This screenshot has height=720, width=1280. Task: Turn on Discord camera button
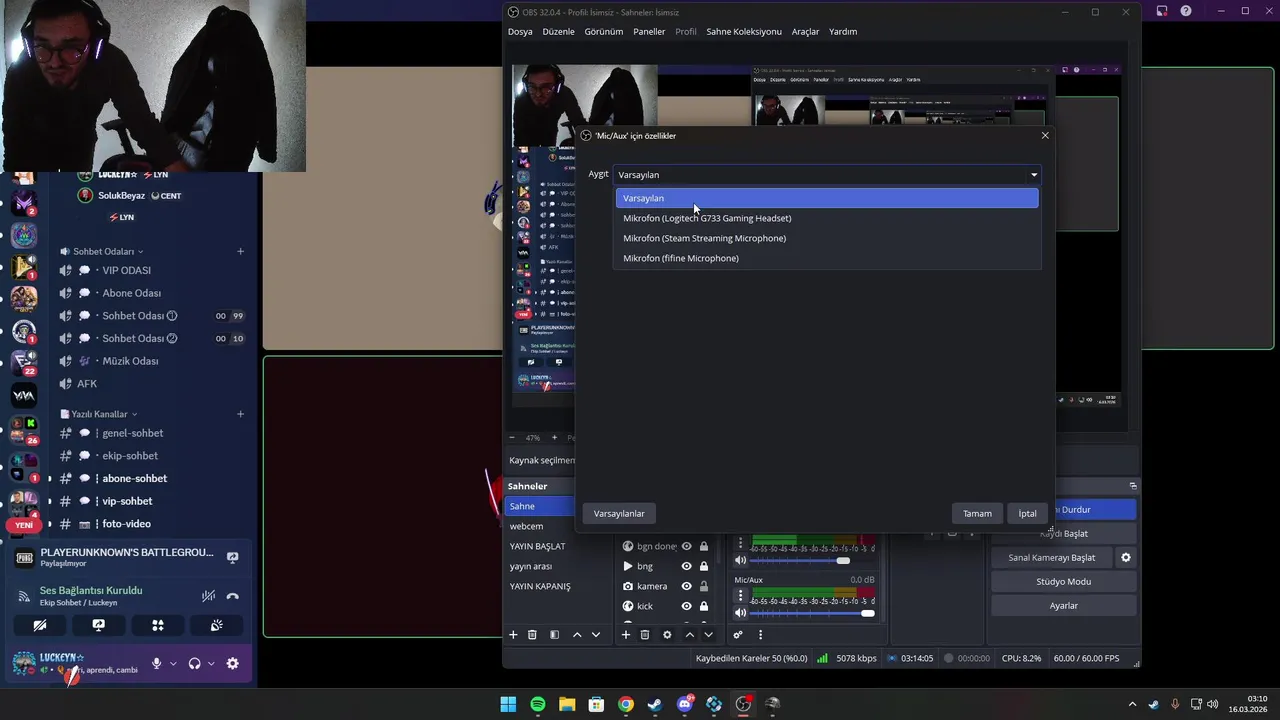tap(39, 625)
